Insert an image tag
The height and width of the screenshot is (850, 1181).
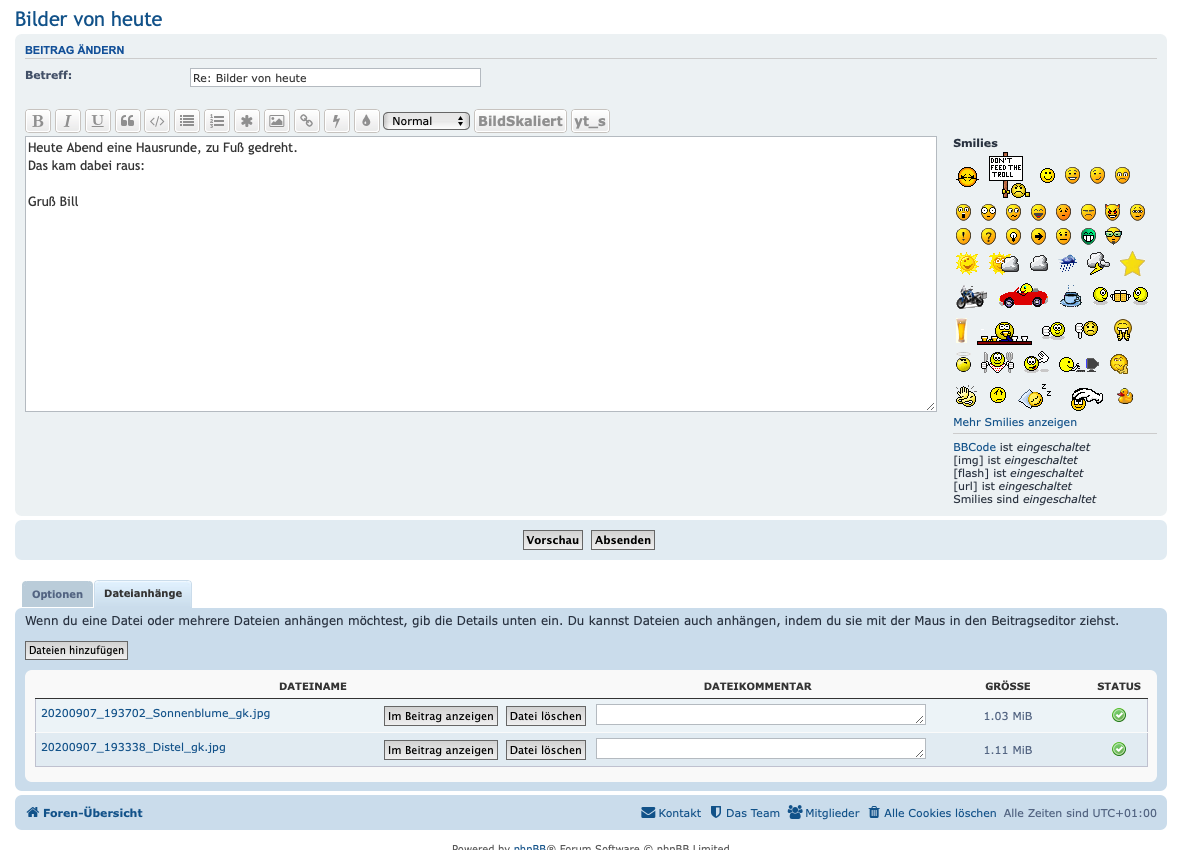277,121
